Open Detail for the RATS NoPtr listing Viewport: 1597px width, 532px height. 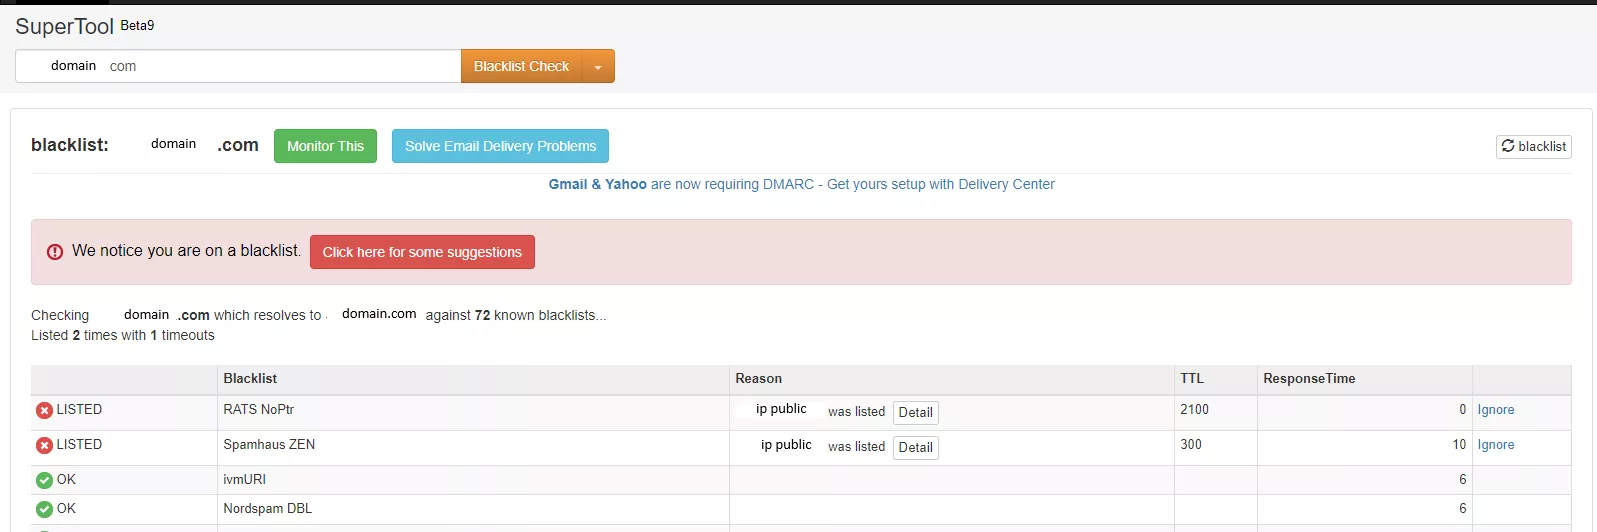[x=915, y=412]
